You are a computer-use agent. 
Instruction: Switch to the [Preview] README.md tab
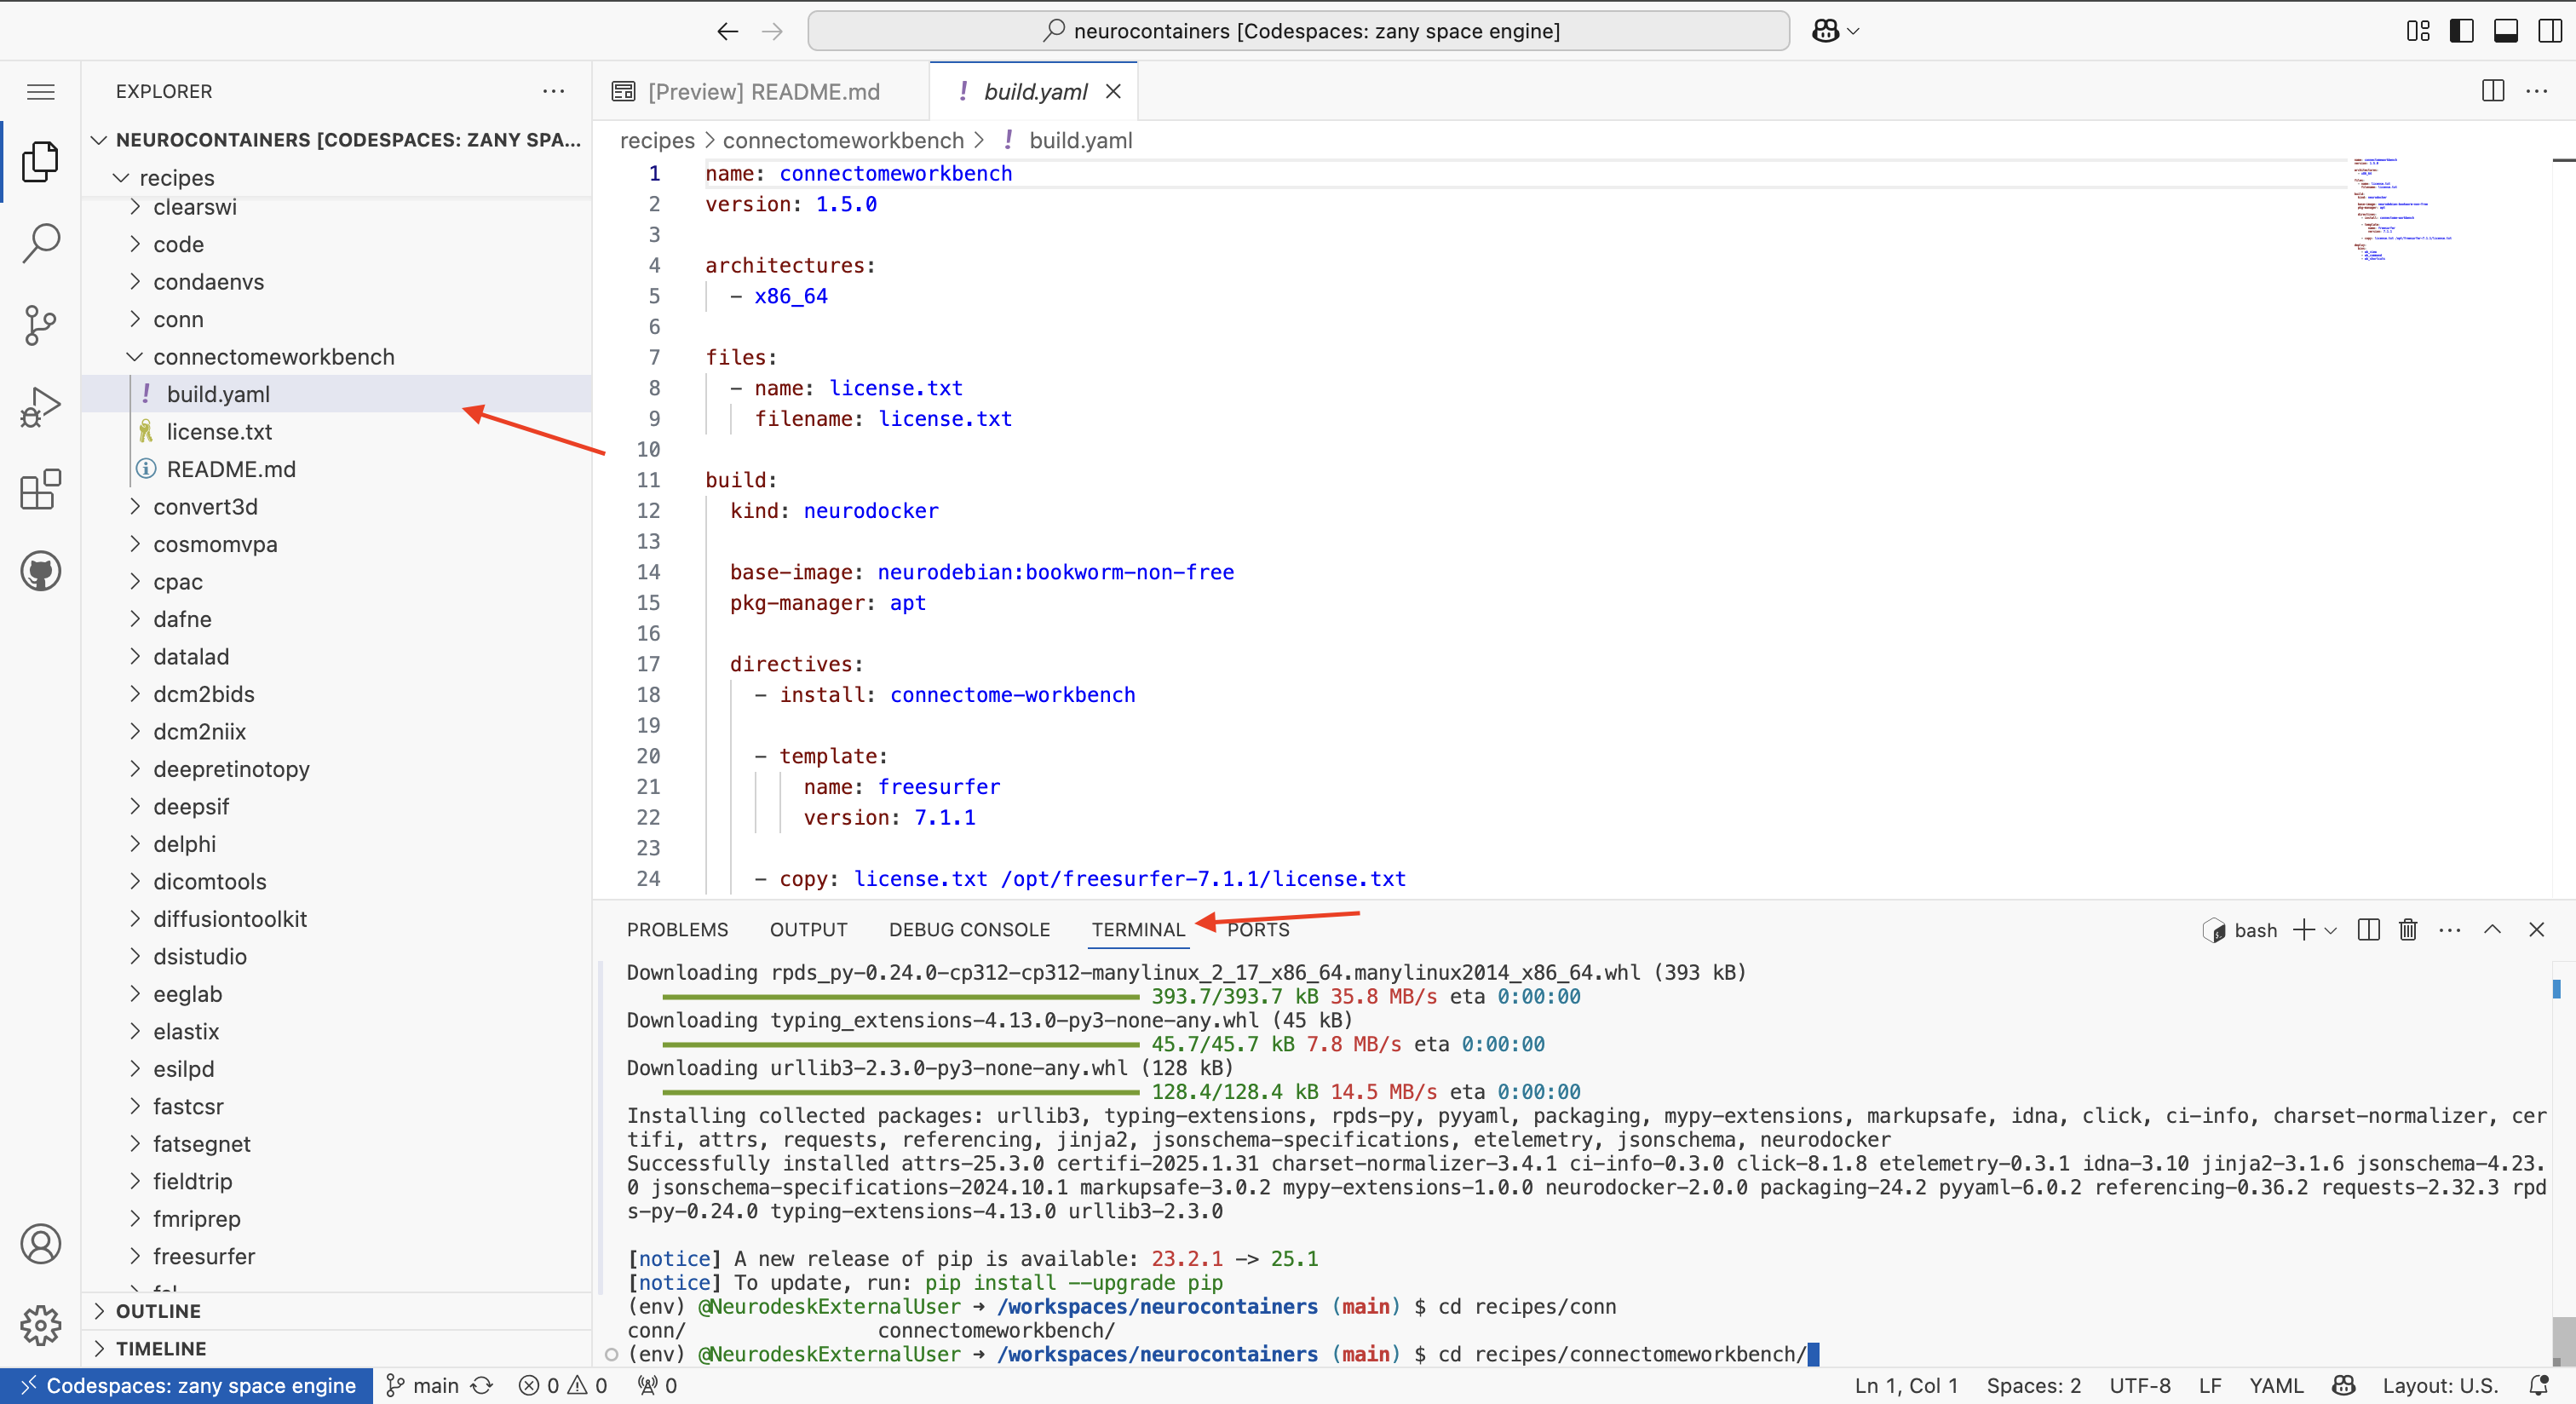[762, 92]
